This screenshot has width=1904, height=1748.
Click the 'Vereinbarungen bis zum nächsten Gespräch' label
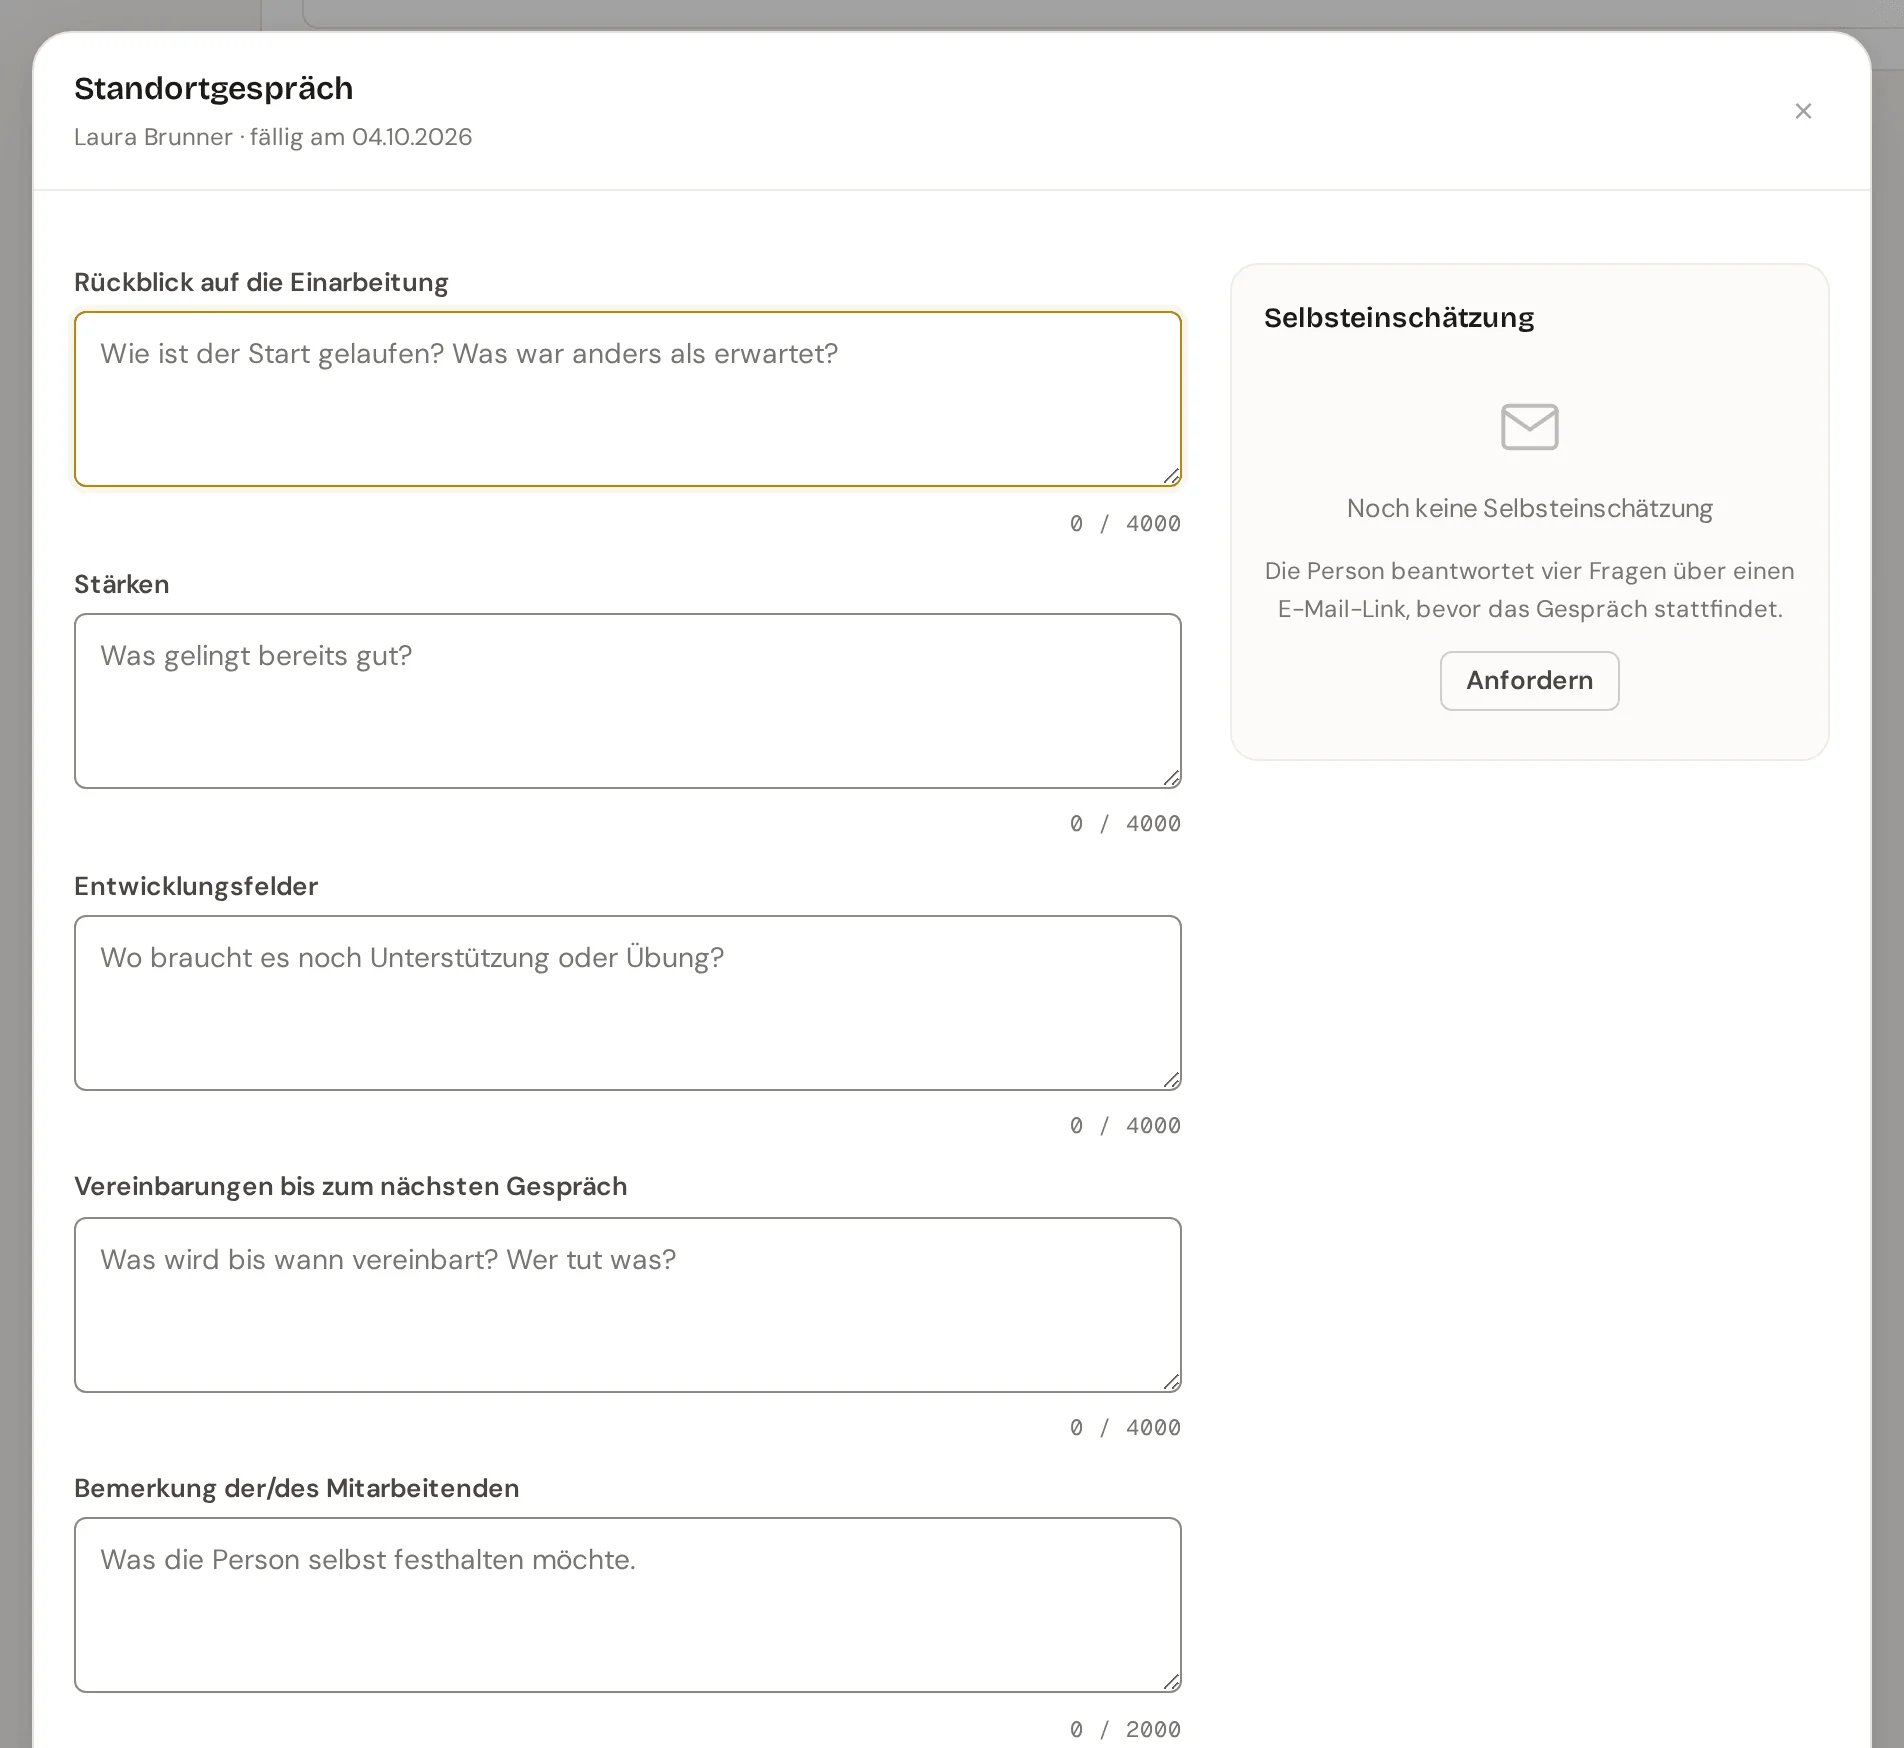(351, 1186)
